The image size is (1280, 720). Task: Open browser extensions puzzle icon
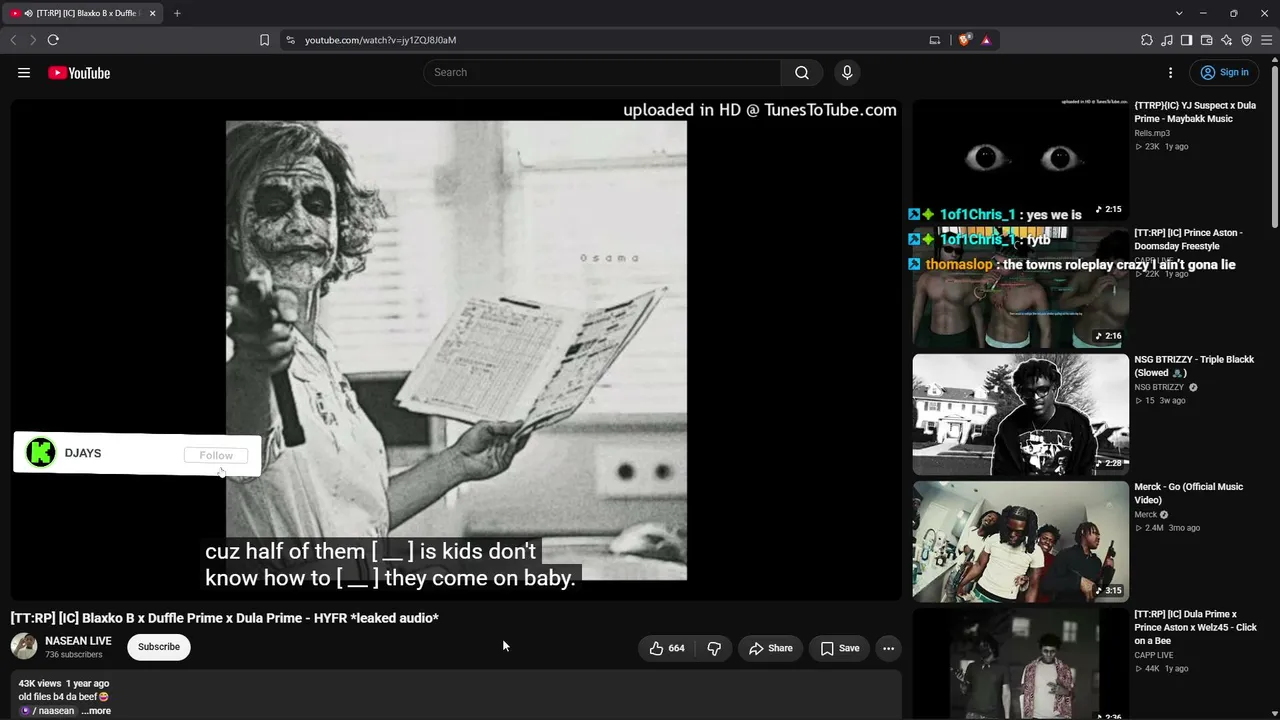point(1147,40)
